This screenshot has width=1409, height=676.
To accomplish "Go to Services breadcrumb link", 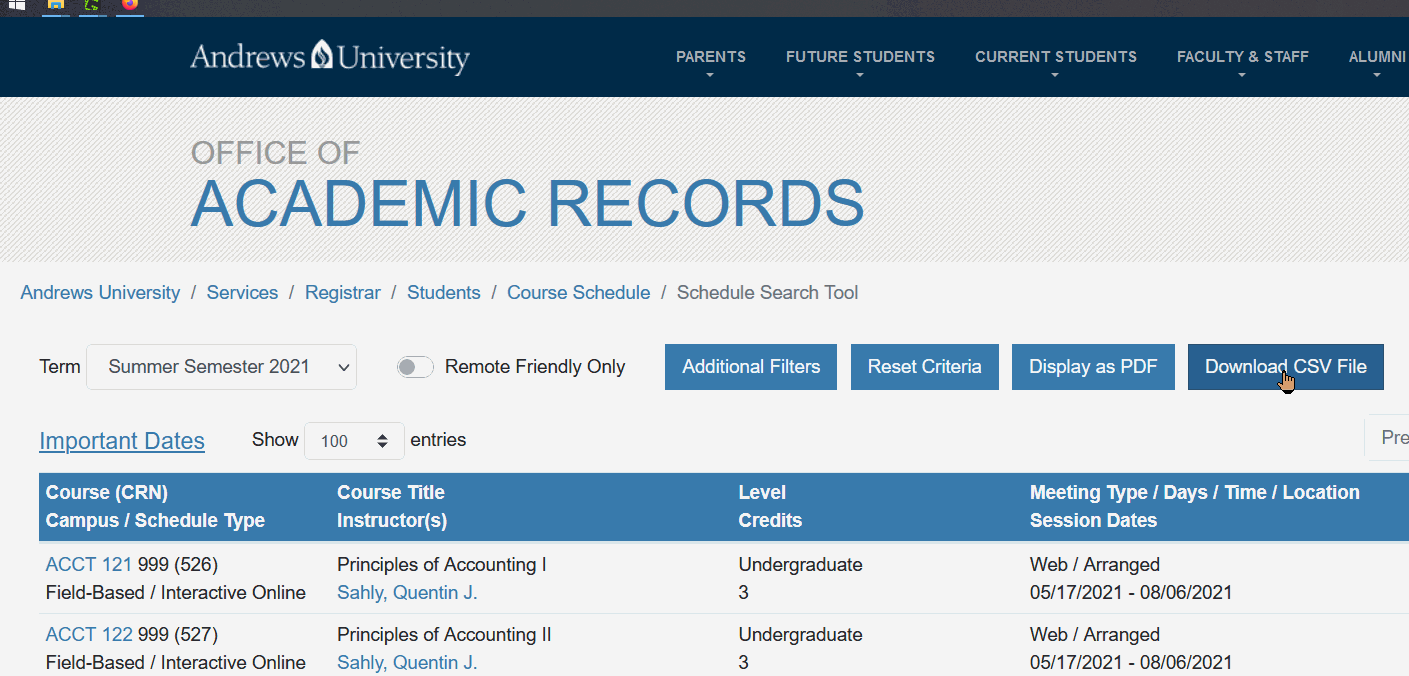I will pos(242,293).
